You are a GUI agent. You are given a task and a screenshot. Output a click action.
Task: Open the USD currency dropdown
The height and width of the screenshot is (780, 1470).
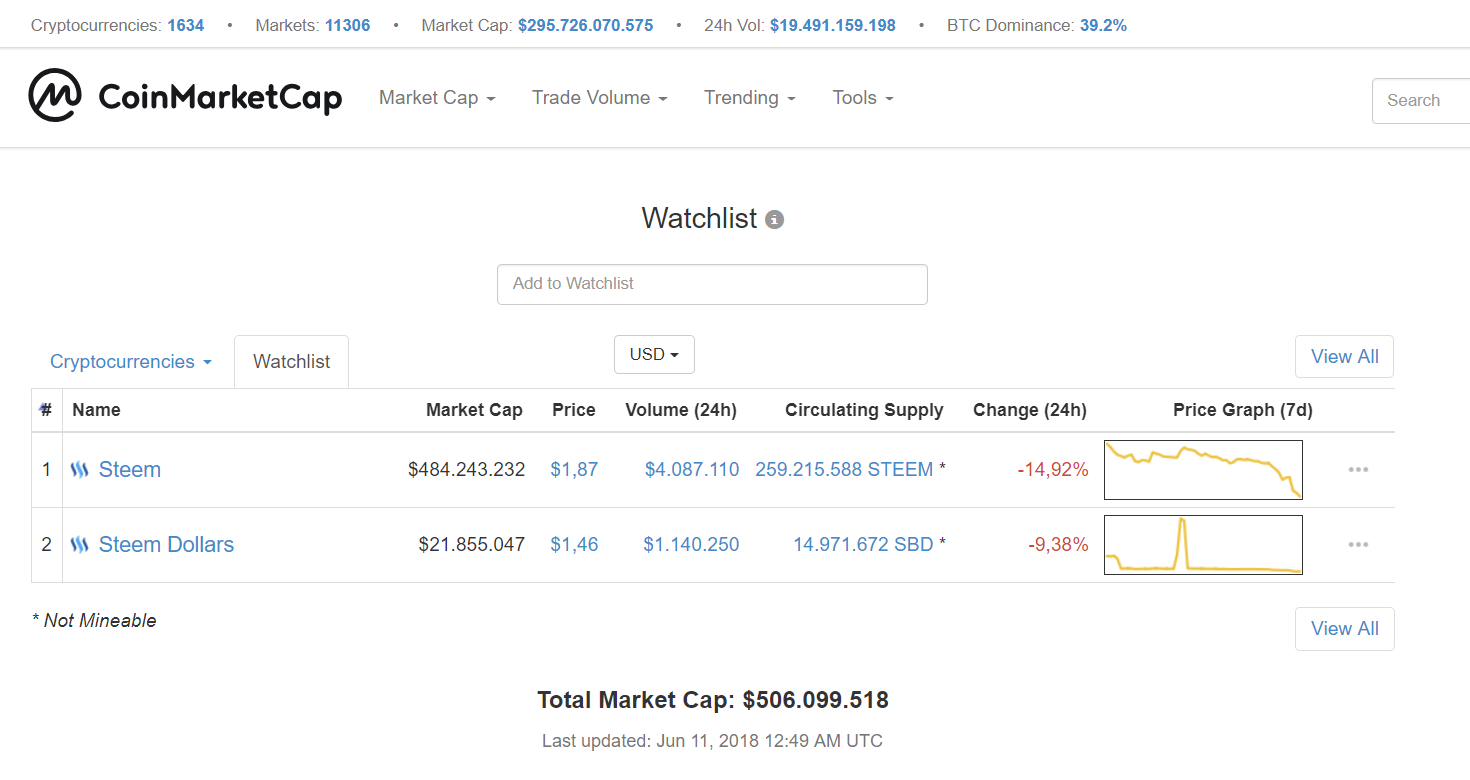coord(654,355)
